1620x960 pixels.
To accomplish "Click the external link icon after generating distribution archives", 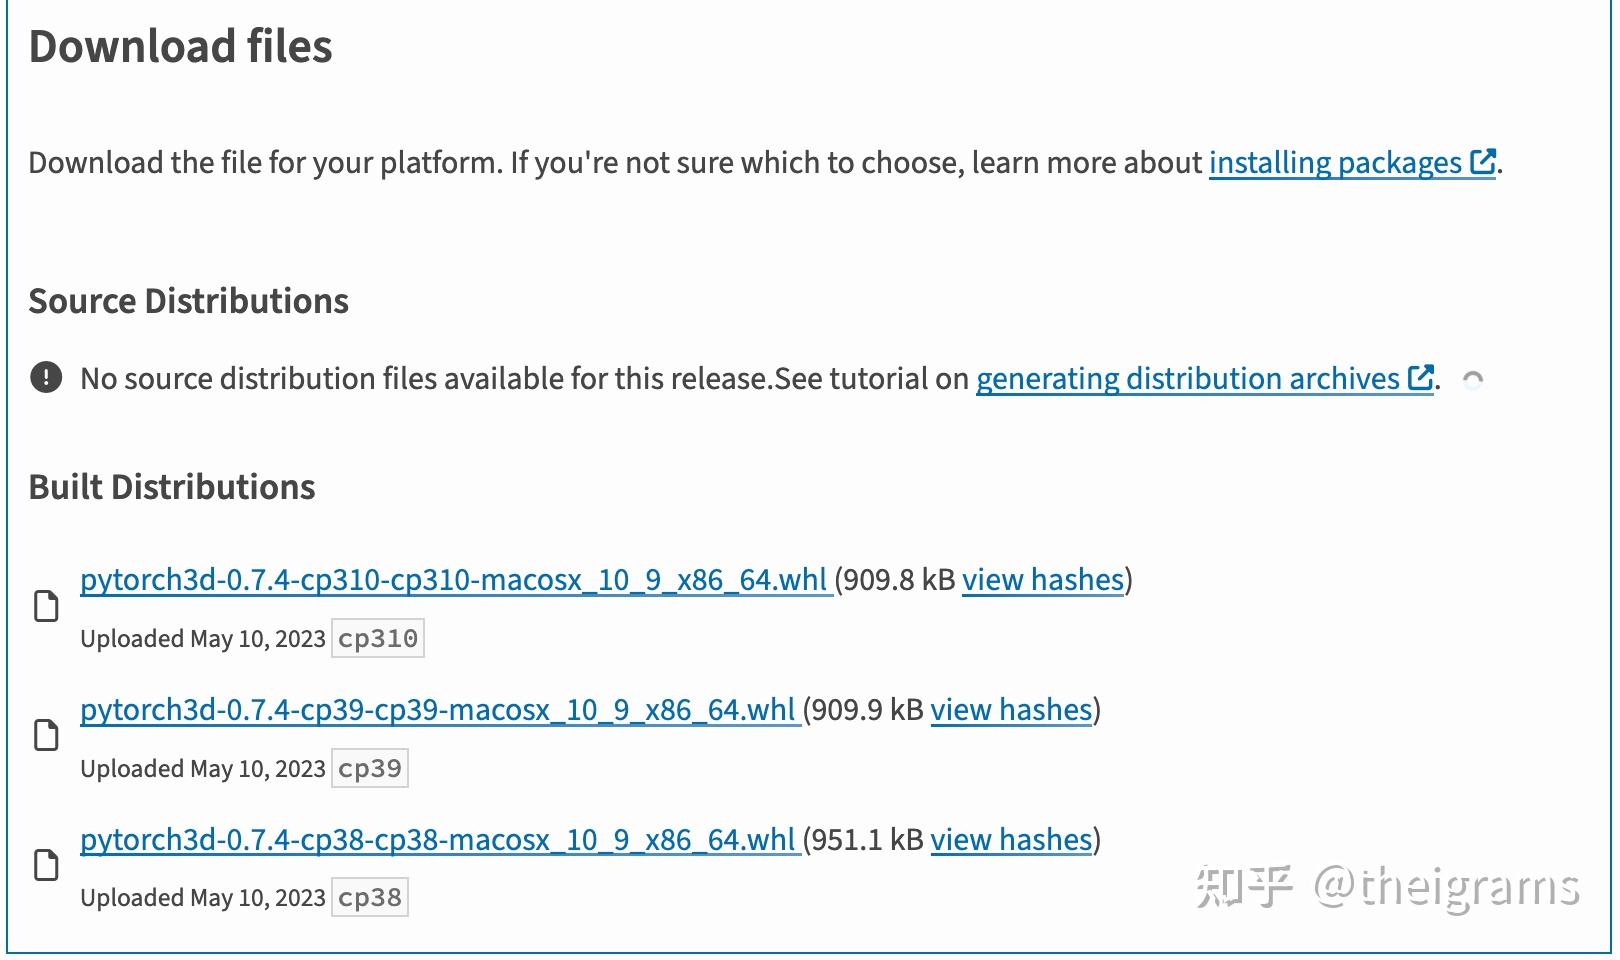I will coord(1421,377).
